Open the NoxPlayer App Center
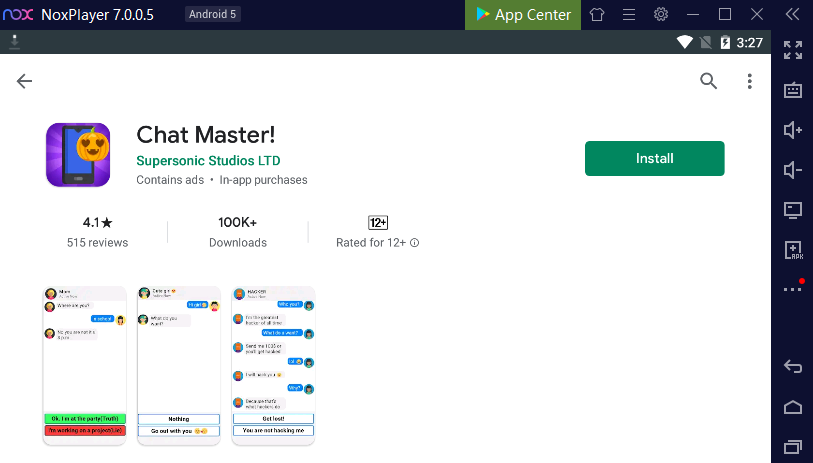 click(523, 15)
